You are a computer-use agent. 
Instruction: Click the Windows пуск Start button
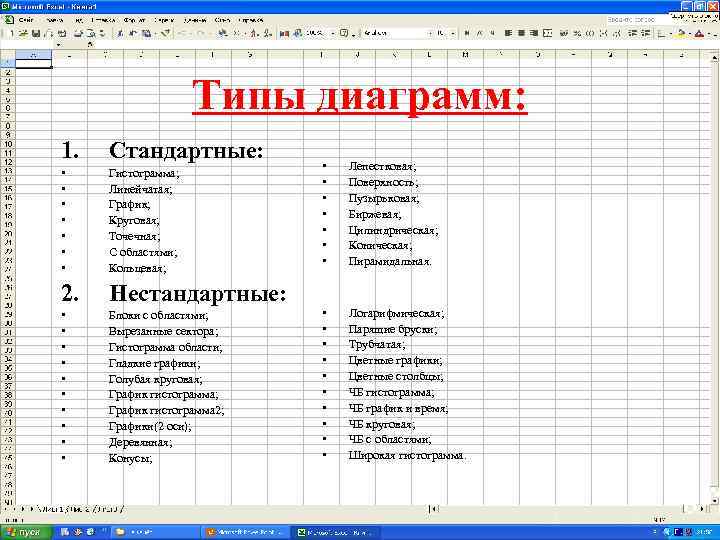(26, 532)
